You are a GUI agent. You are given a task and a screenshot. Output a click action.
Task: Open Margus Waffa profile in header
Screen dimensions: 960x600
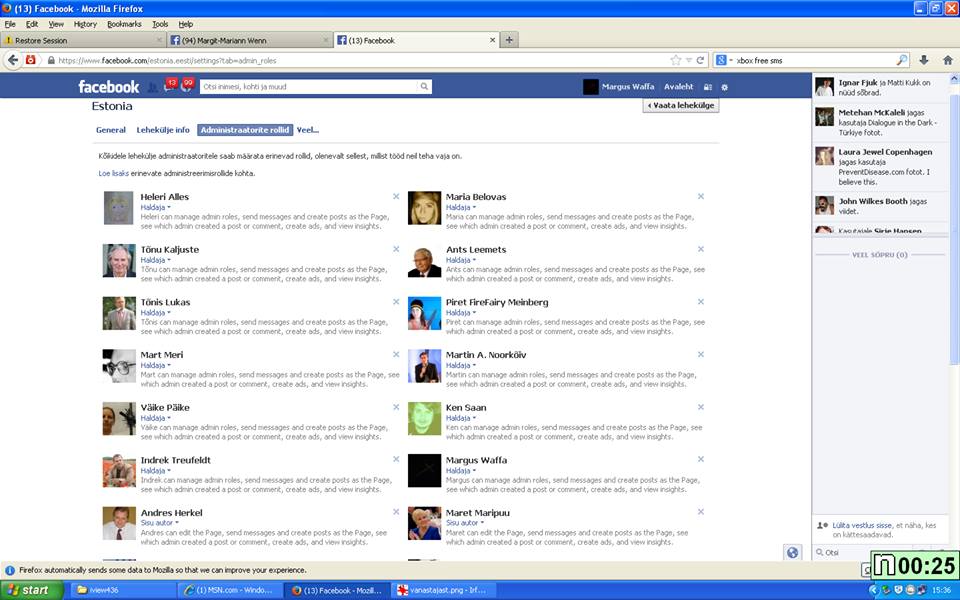(x=619, y=87)
